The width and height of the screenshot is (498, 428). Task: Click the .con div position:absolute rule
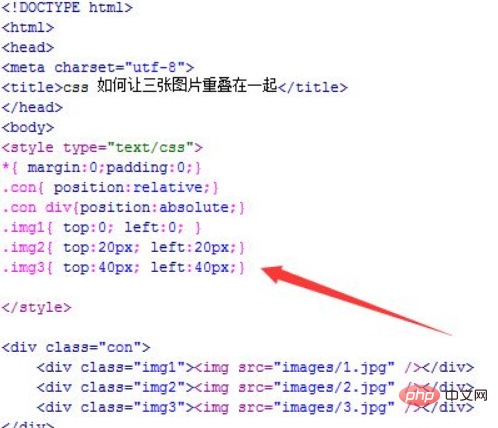coord(124,207)
